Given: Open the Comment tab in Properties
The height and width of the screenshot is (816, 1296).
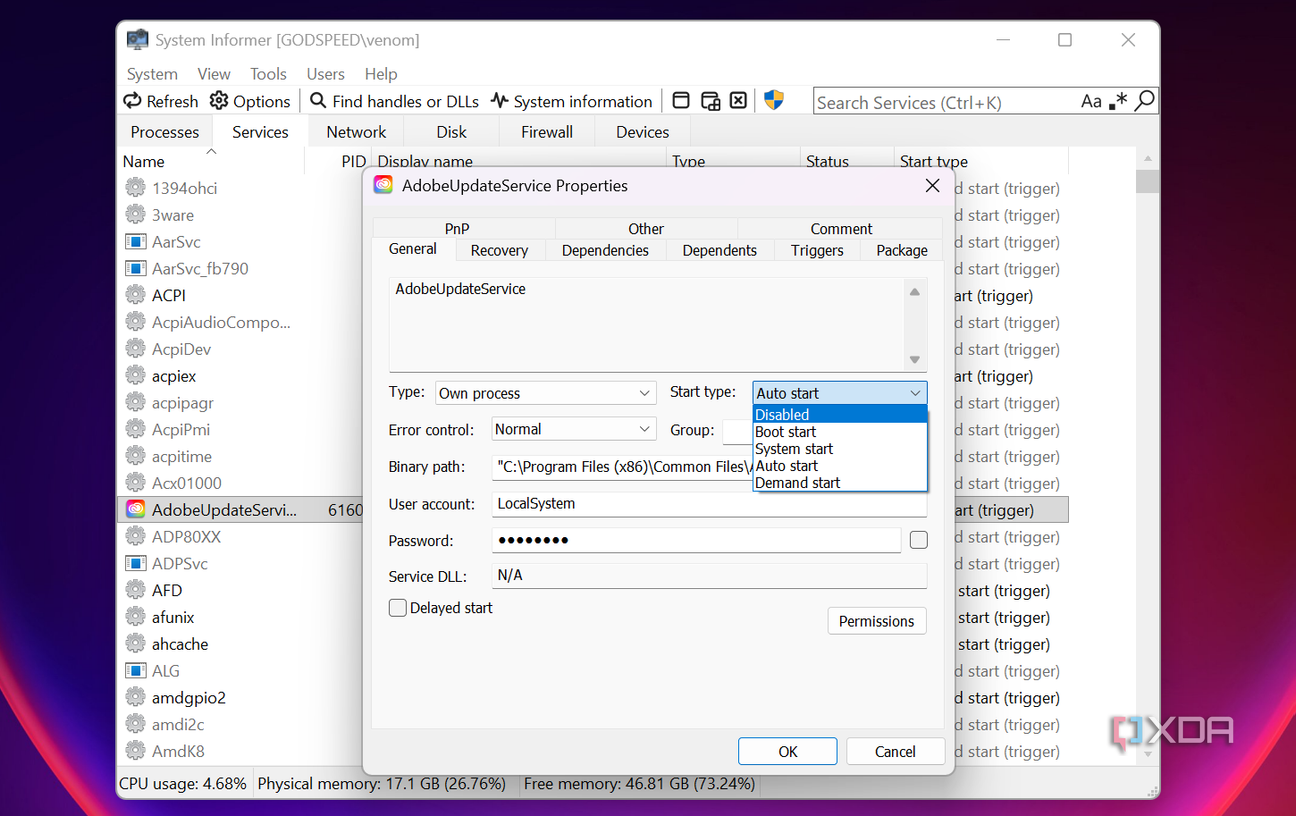Looking at the screenshot, I should pos(841,228).
